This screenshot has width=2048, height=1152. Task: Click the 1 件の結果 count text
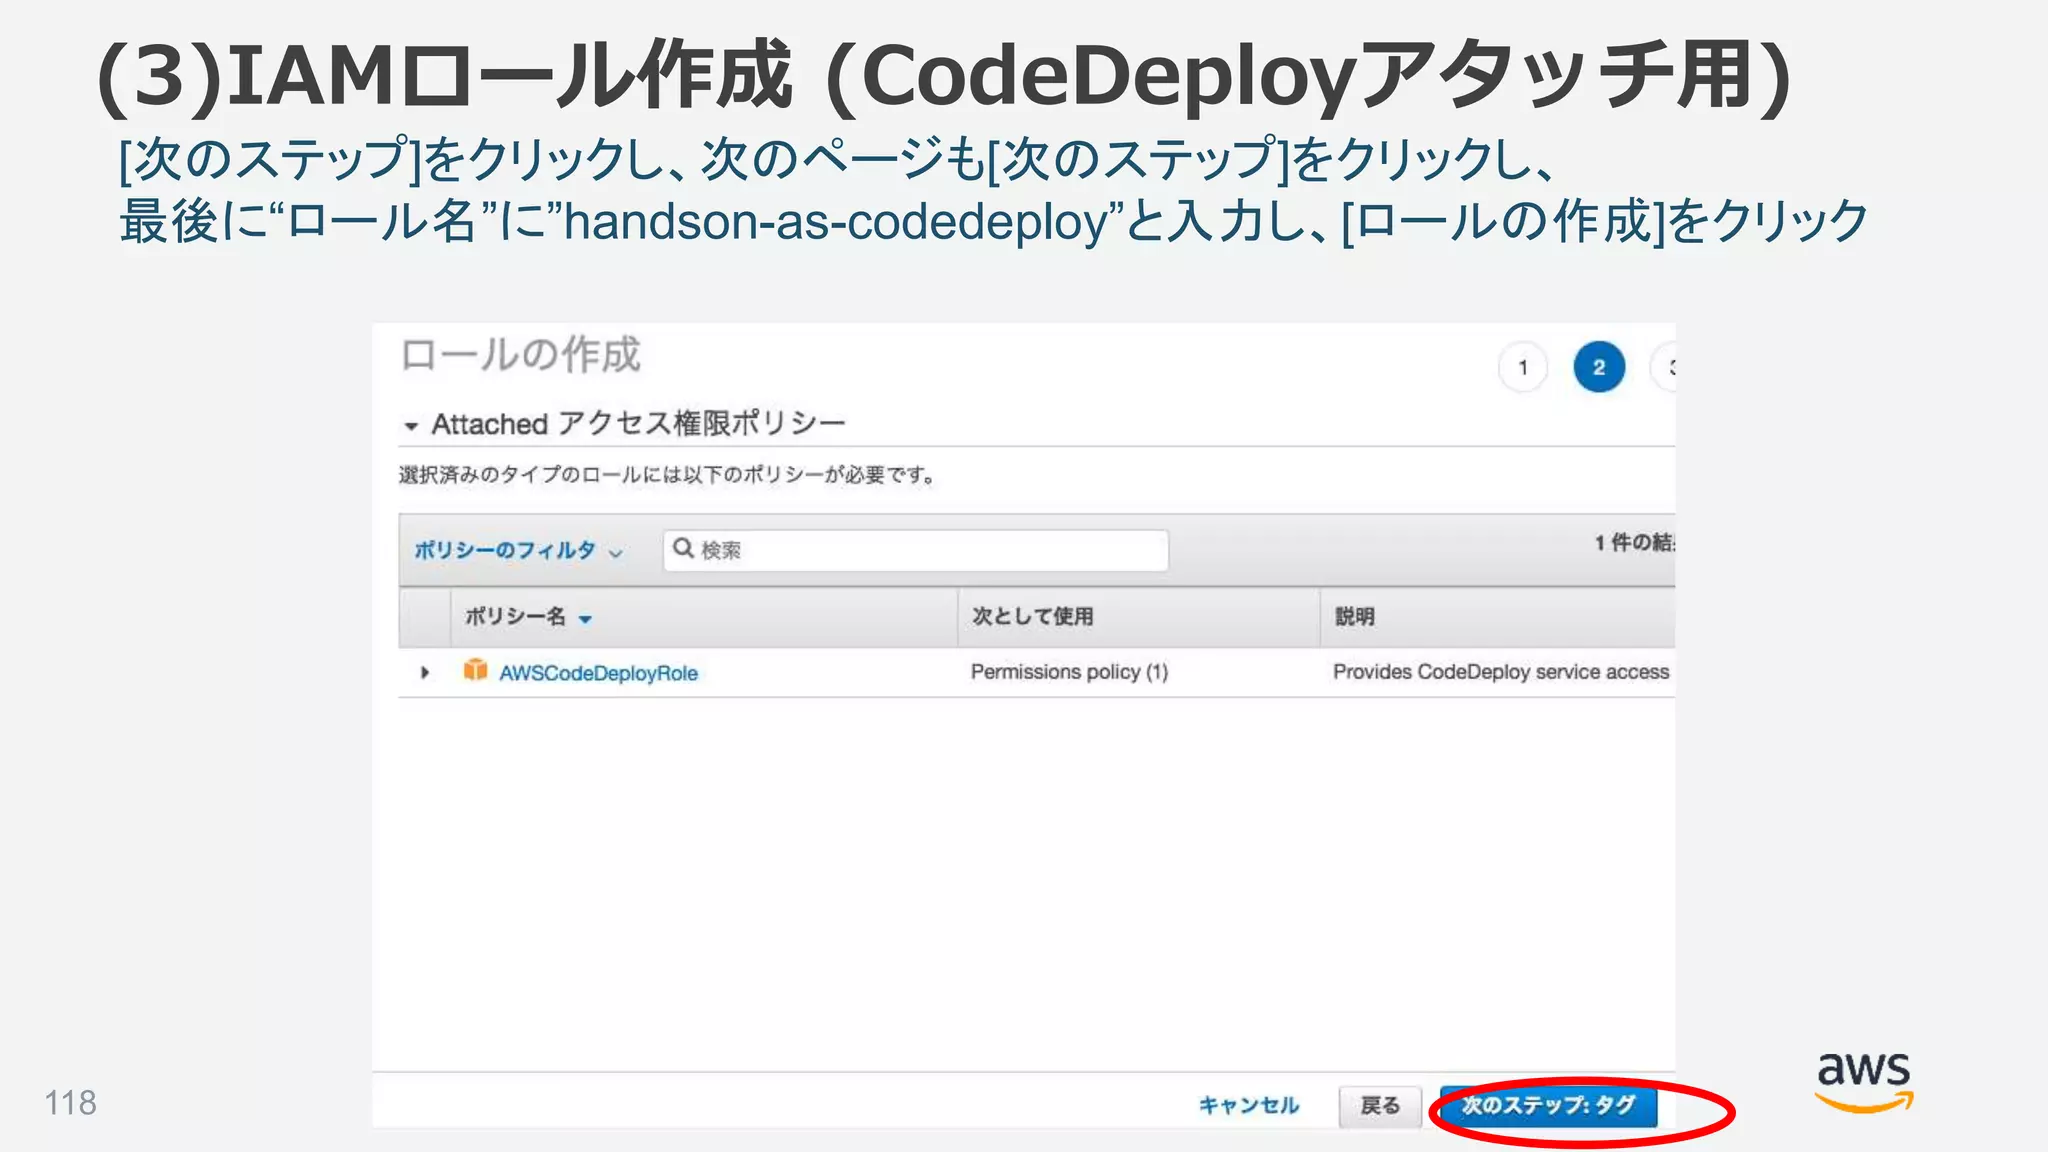coord(1635,542)
